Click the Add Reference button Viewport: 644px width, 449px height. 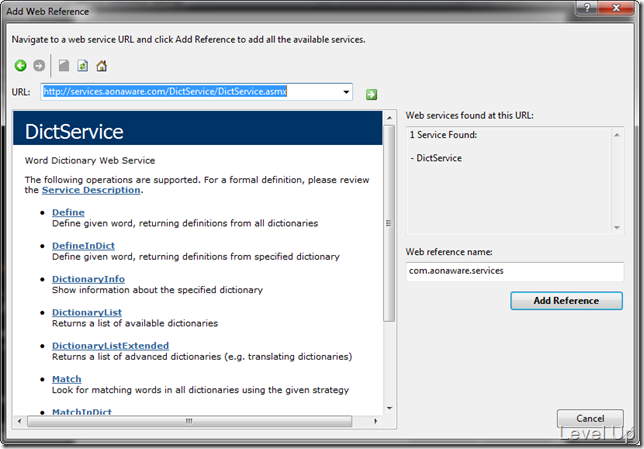tap(566, 301)
